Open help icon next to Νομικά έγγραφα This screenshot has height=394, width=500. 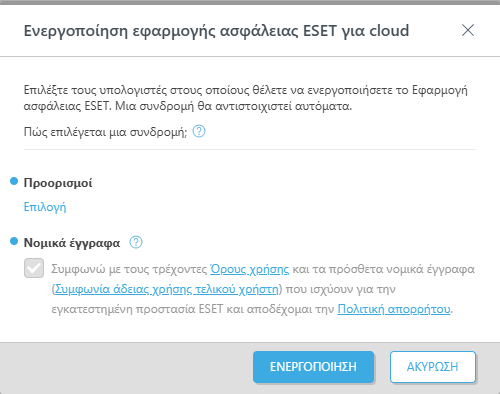pos(136,242)
